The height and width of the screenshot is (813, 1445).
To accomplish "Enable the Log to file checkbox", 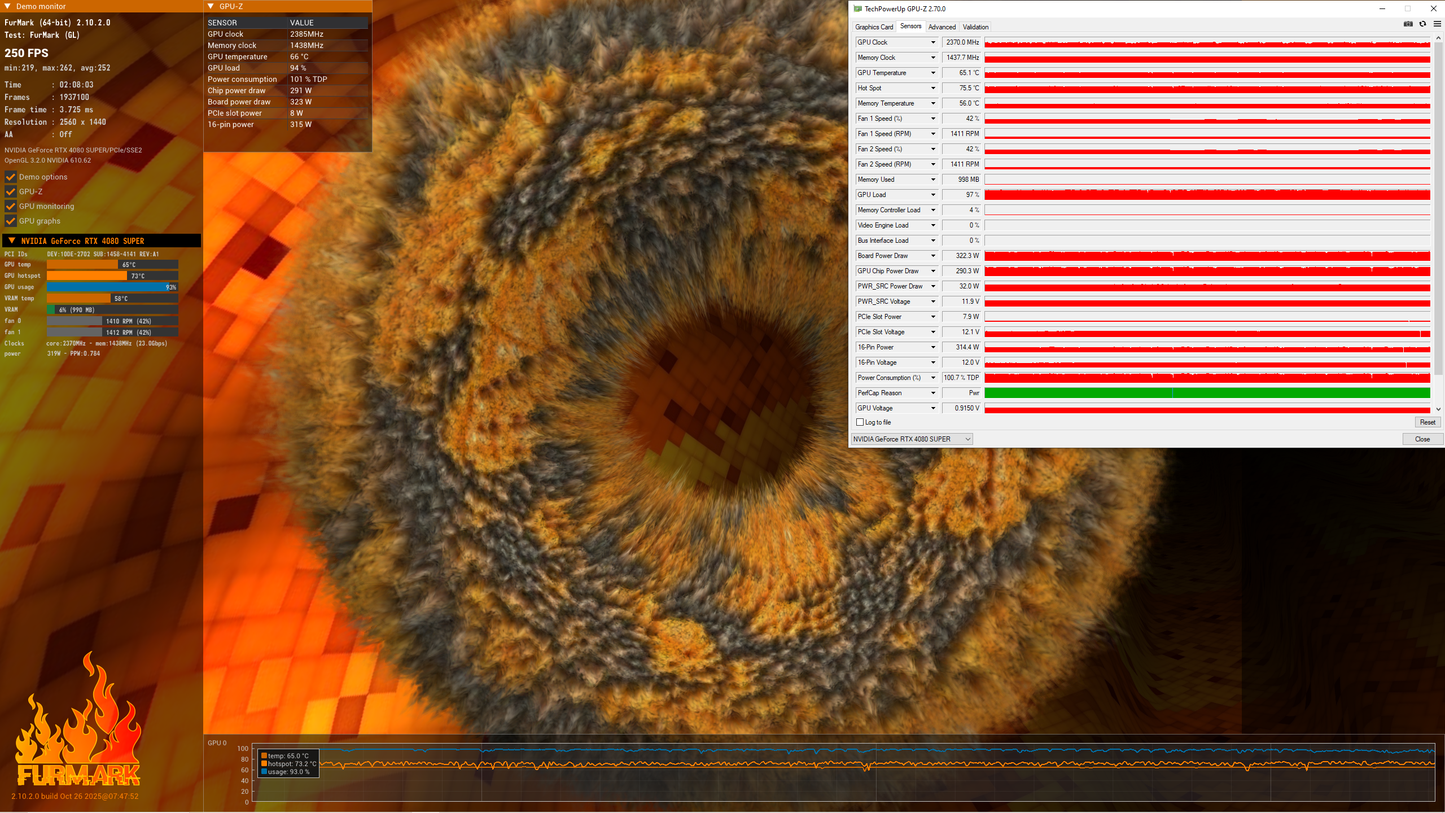I will click(x=860, y=422).
